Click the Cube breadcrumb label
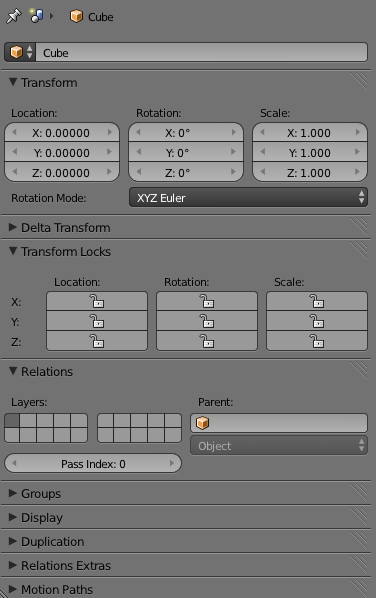The width and height of the screenshot is (376, 598). [x=101, y=17]
